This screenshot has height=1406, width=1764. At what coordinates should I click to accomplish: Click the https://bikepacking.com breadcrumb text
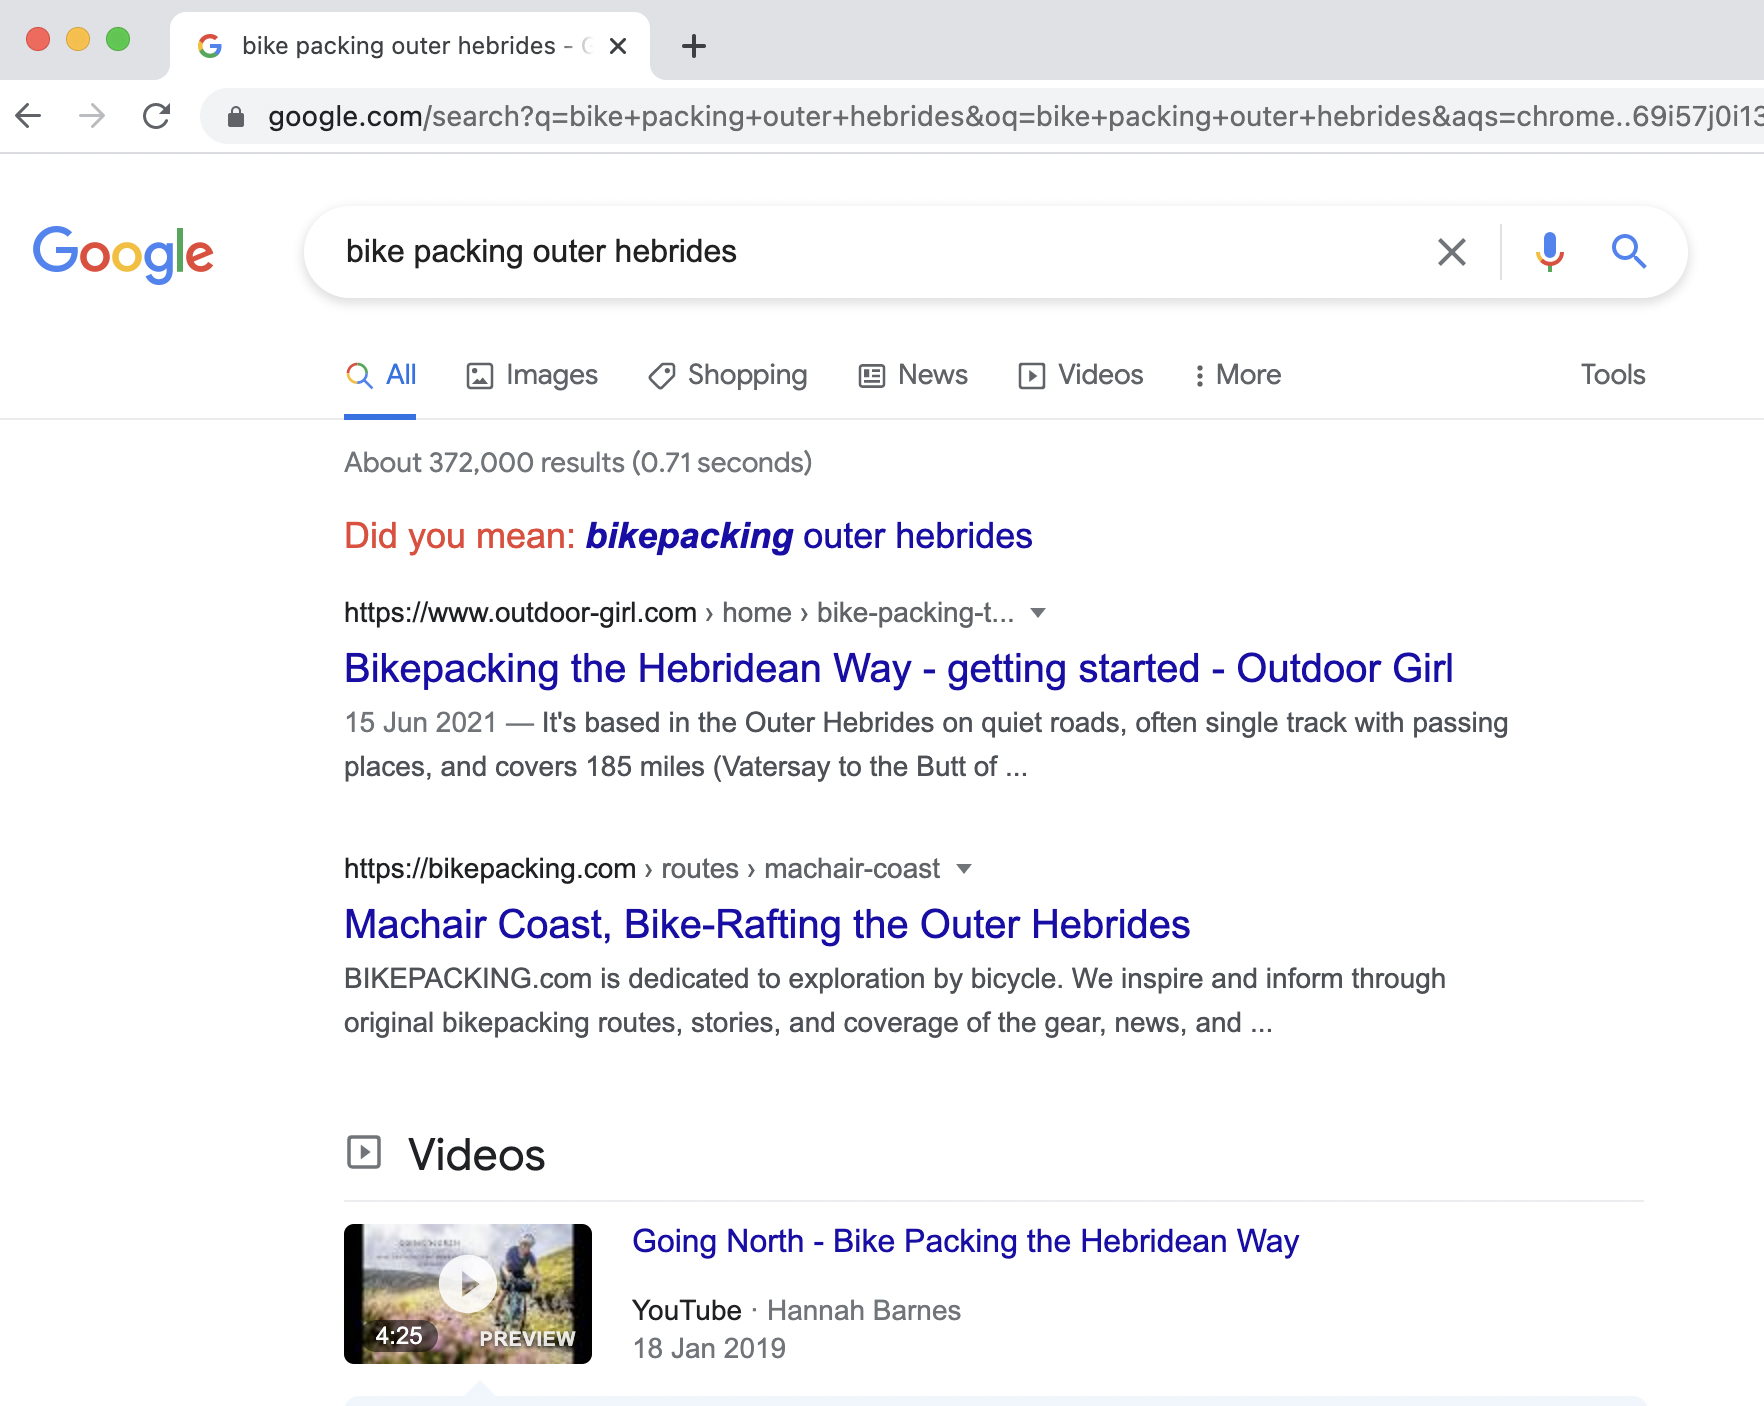490,869
